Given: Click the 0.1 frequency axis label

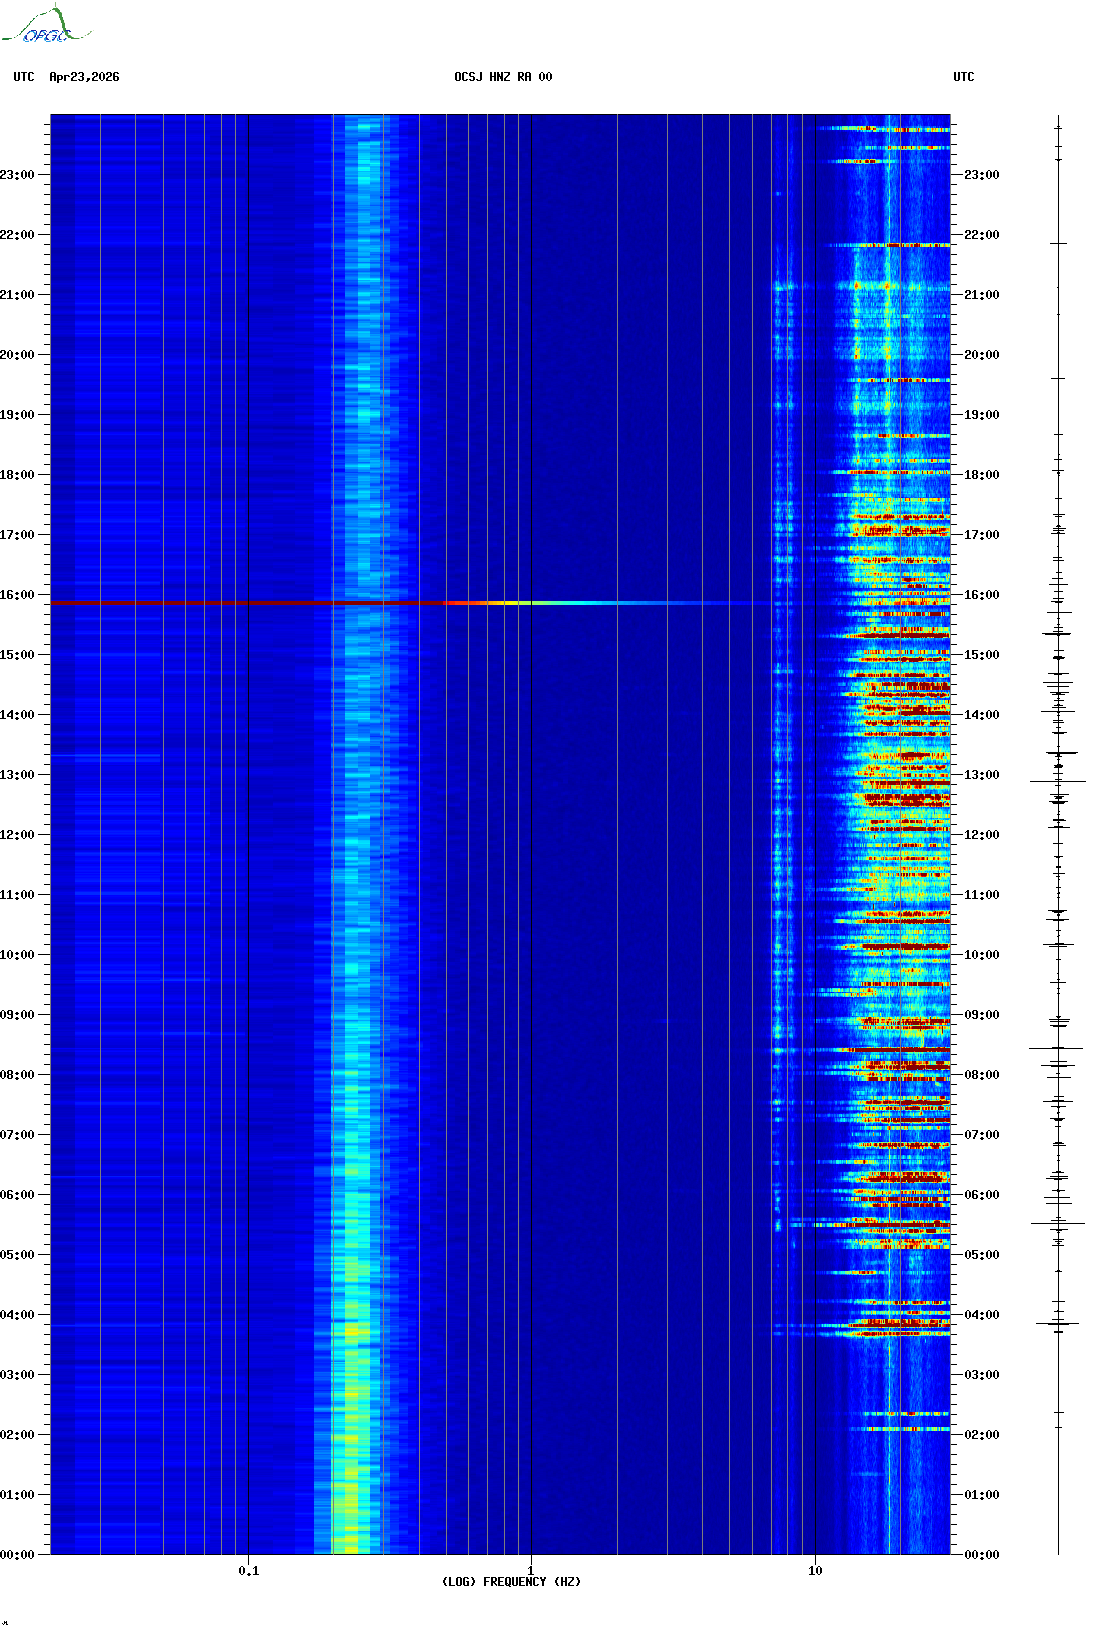Looking at the screenshot, I should (x=249, y=1571).
